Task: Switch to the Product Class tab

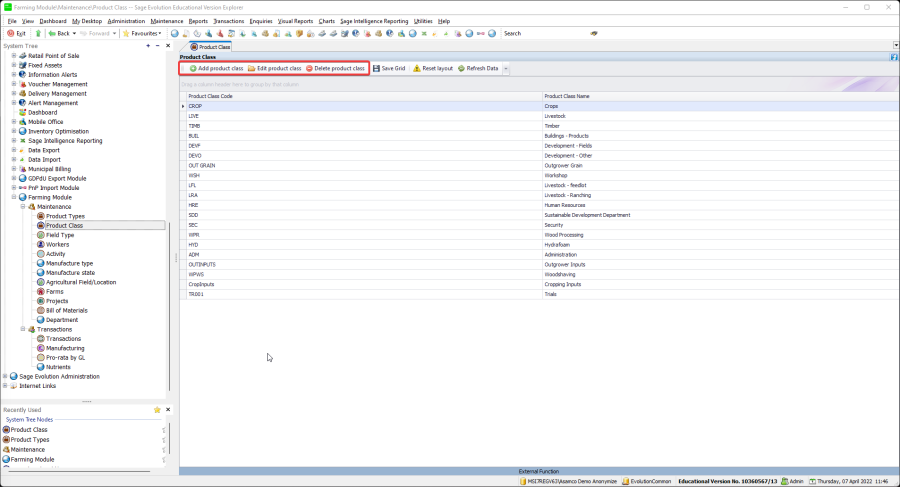Action: (x=211, y=47)
